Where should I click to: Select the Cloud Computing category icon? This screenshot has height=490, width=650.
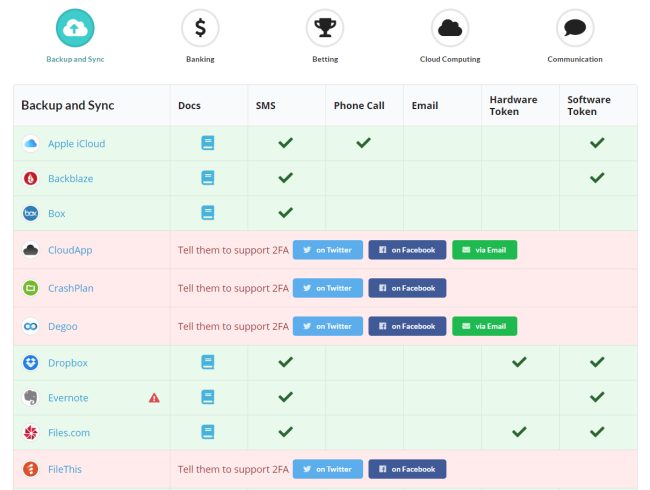[x=450, y=28]
